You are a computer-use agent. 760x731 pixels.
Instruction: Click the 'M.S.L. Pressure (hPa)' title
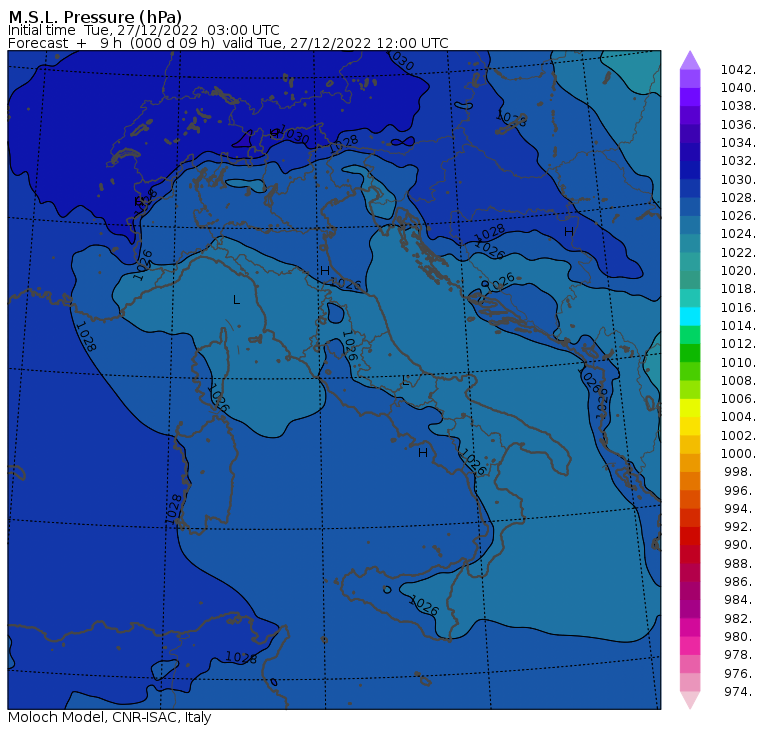click(x=95, y=17)
